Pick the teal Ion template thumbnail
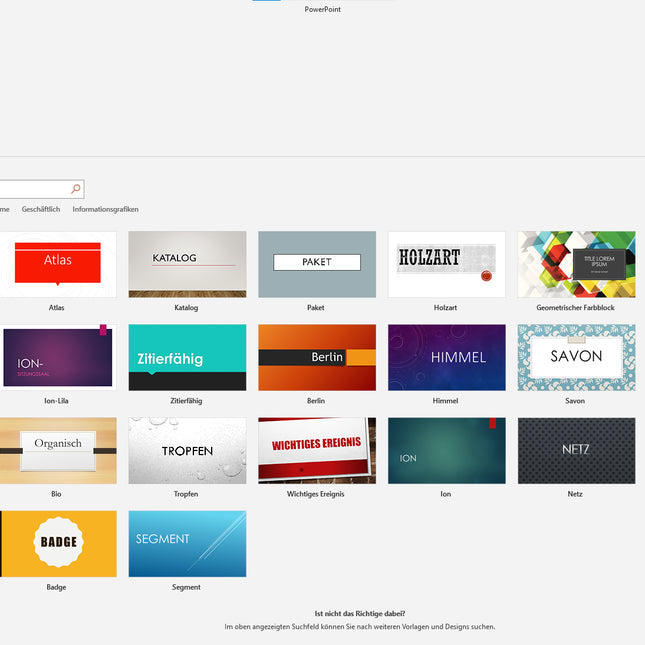The width and height of the screenshot is (645, 645). 447,451
